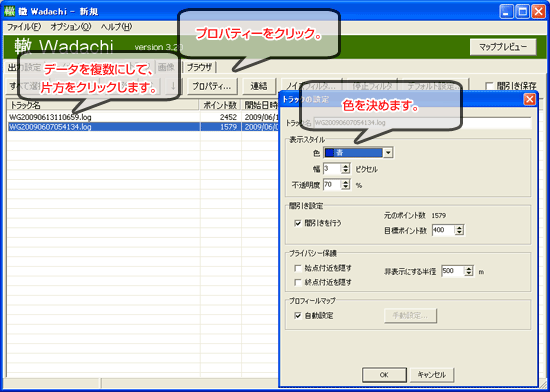Open the 色 color dropdown

pos(388,153)
